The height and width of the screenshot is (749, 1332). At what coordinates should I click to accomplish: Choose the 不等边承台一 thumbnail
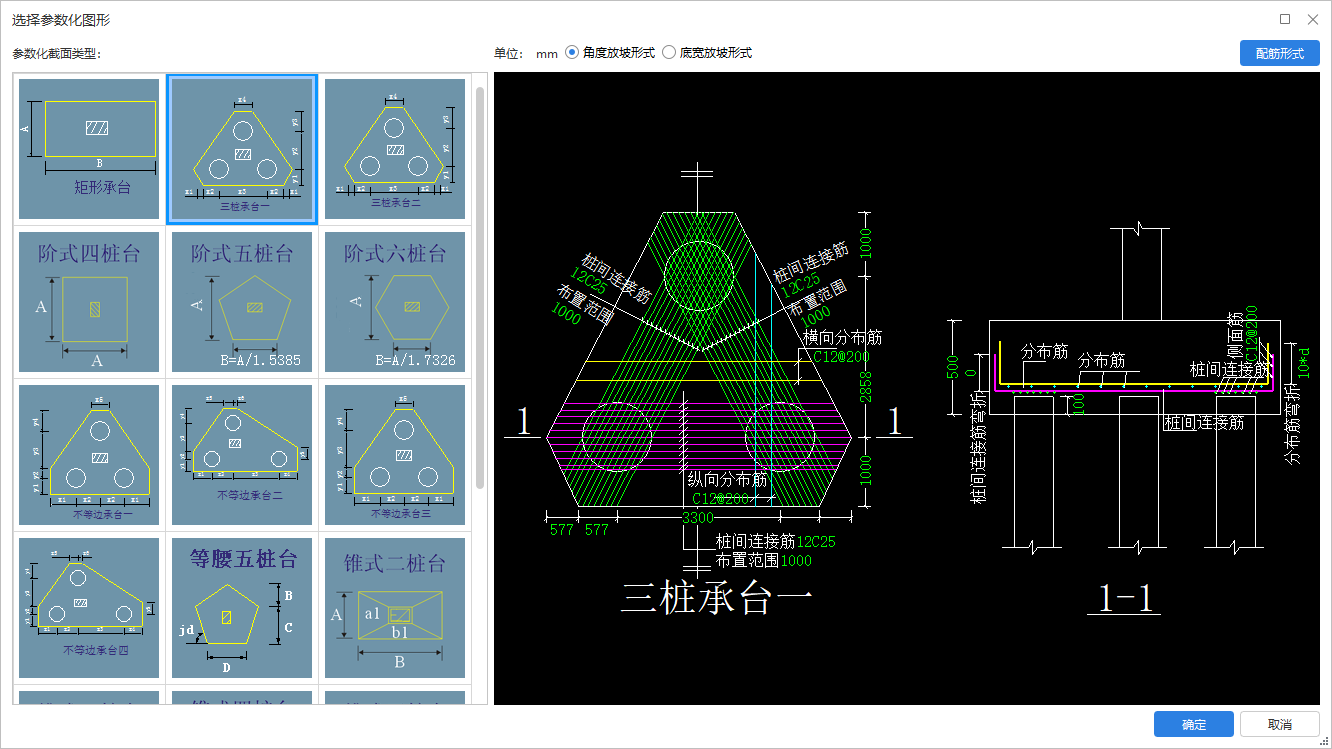point(89,455)
